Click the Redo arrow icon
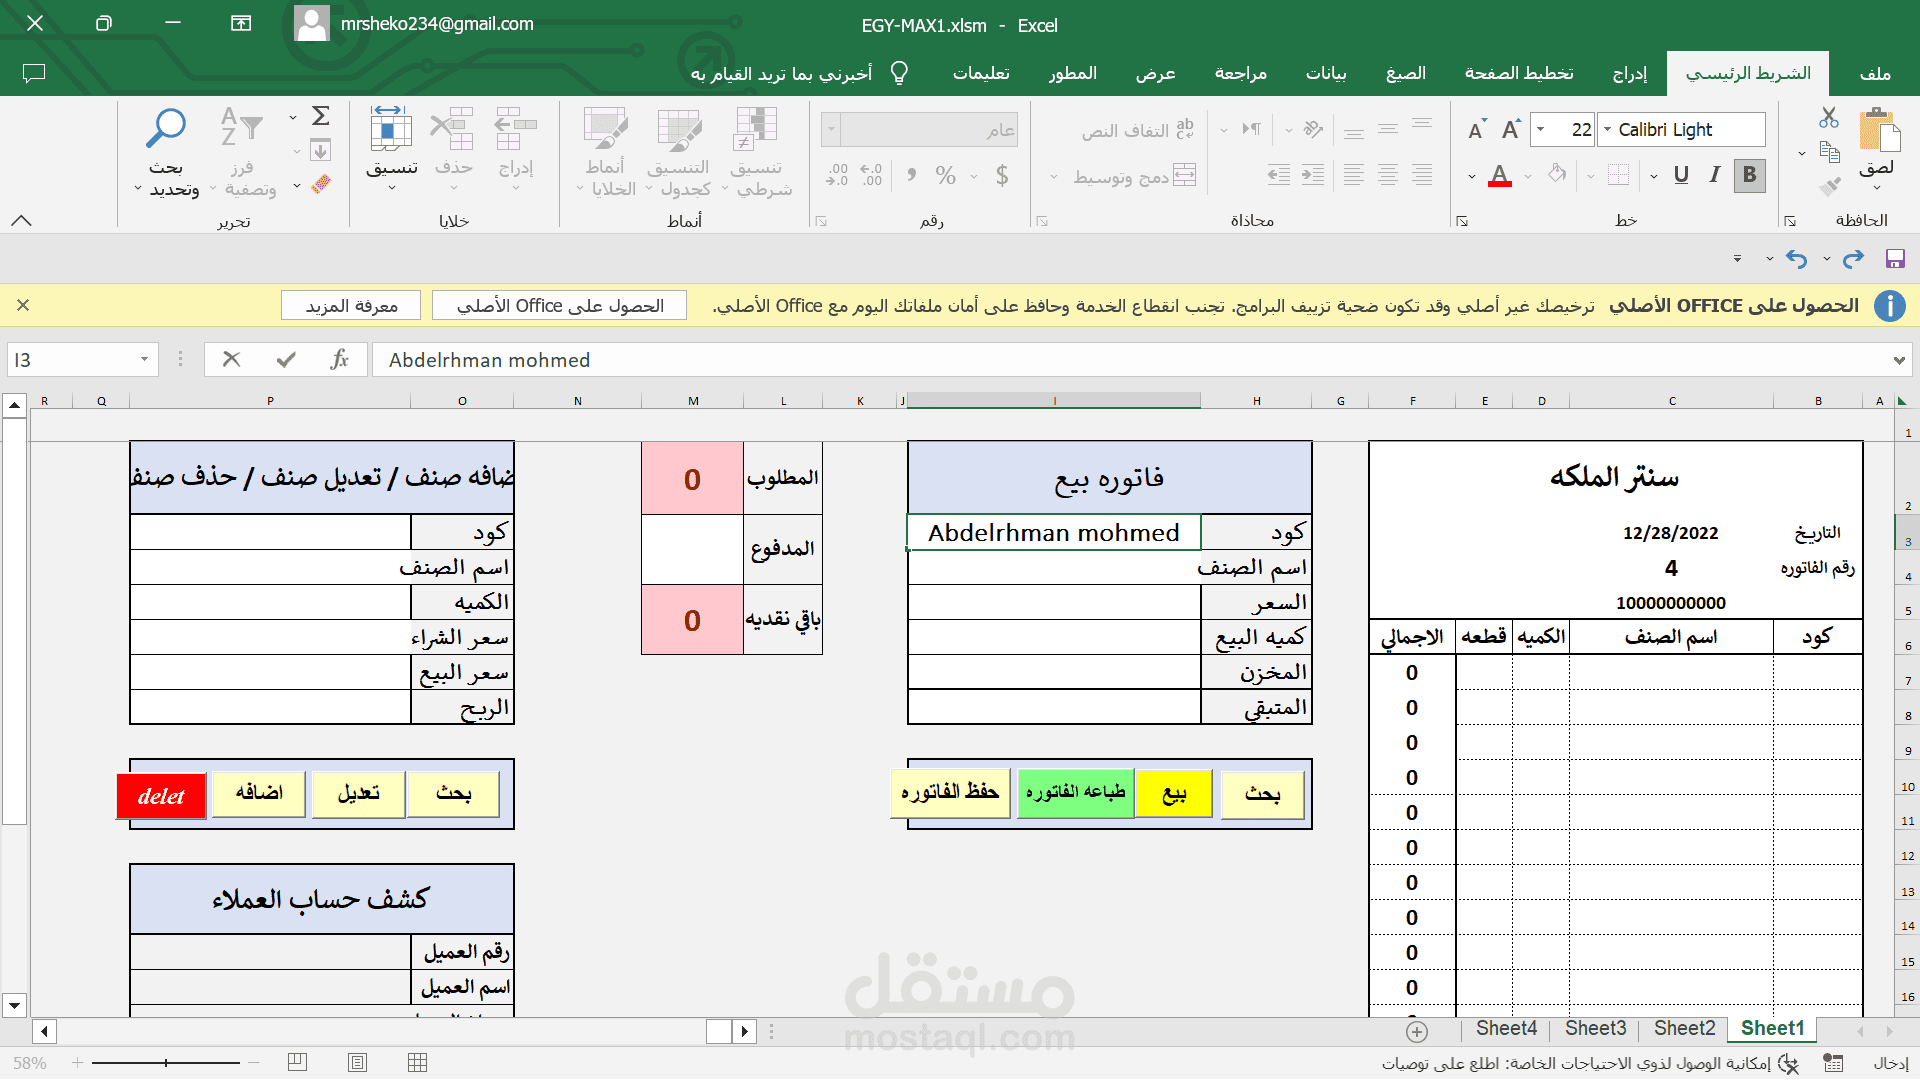The height and width of the screenshot is (1080, 1920). 1853,259
